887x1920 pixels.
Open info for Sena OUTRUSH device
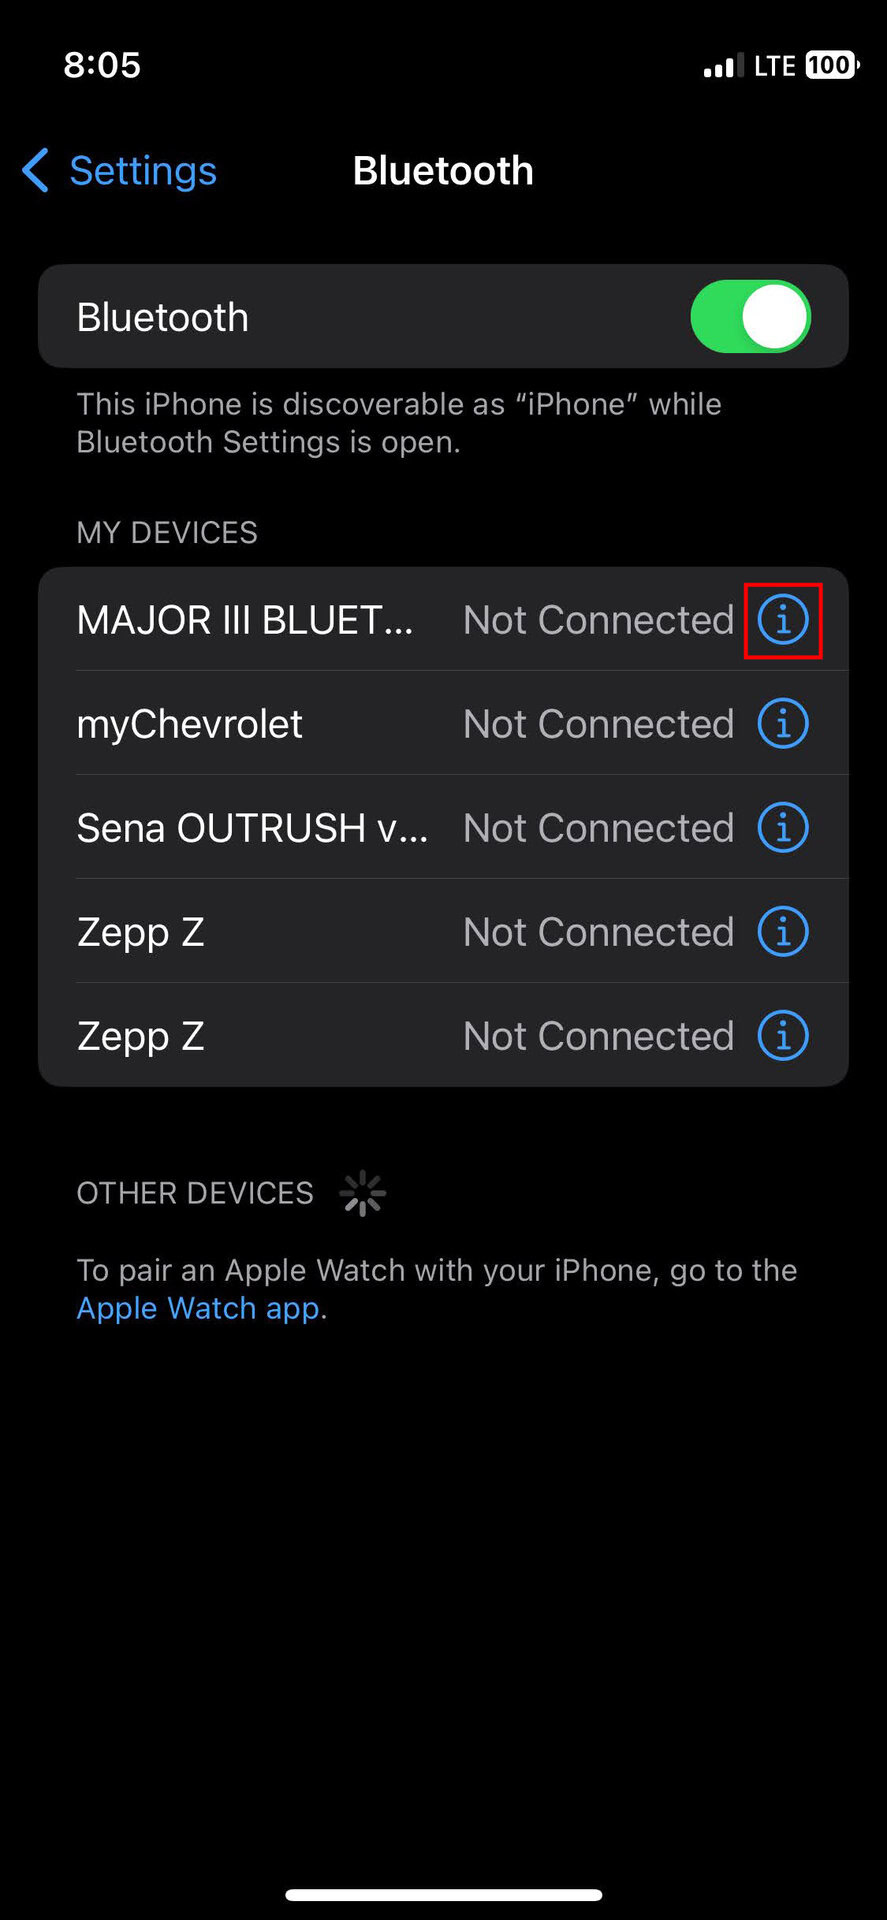[x=783, y=828]
